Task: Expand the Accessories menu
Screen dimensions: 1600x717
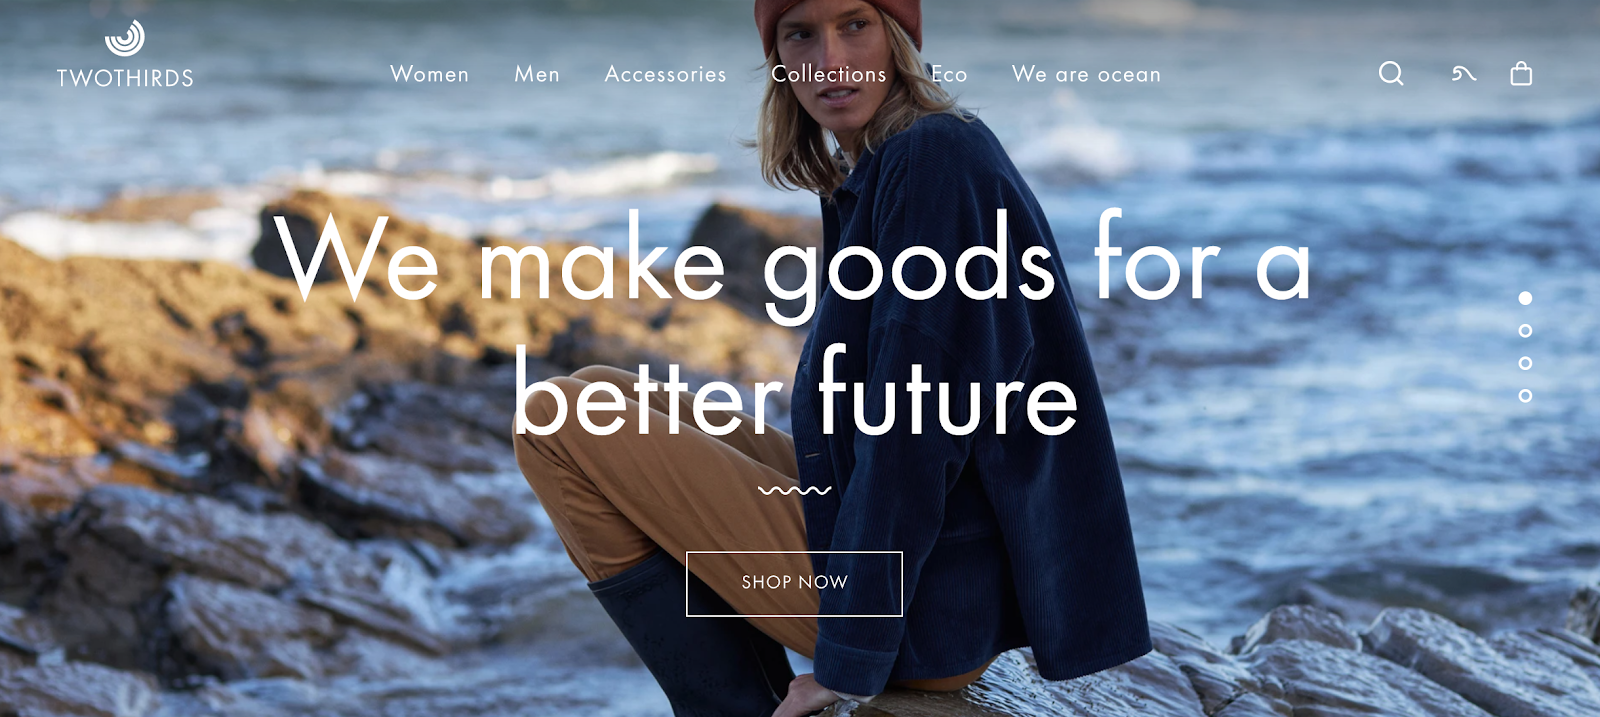Action: point(665,74)
